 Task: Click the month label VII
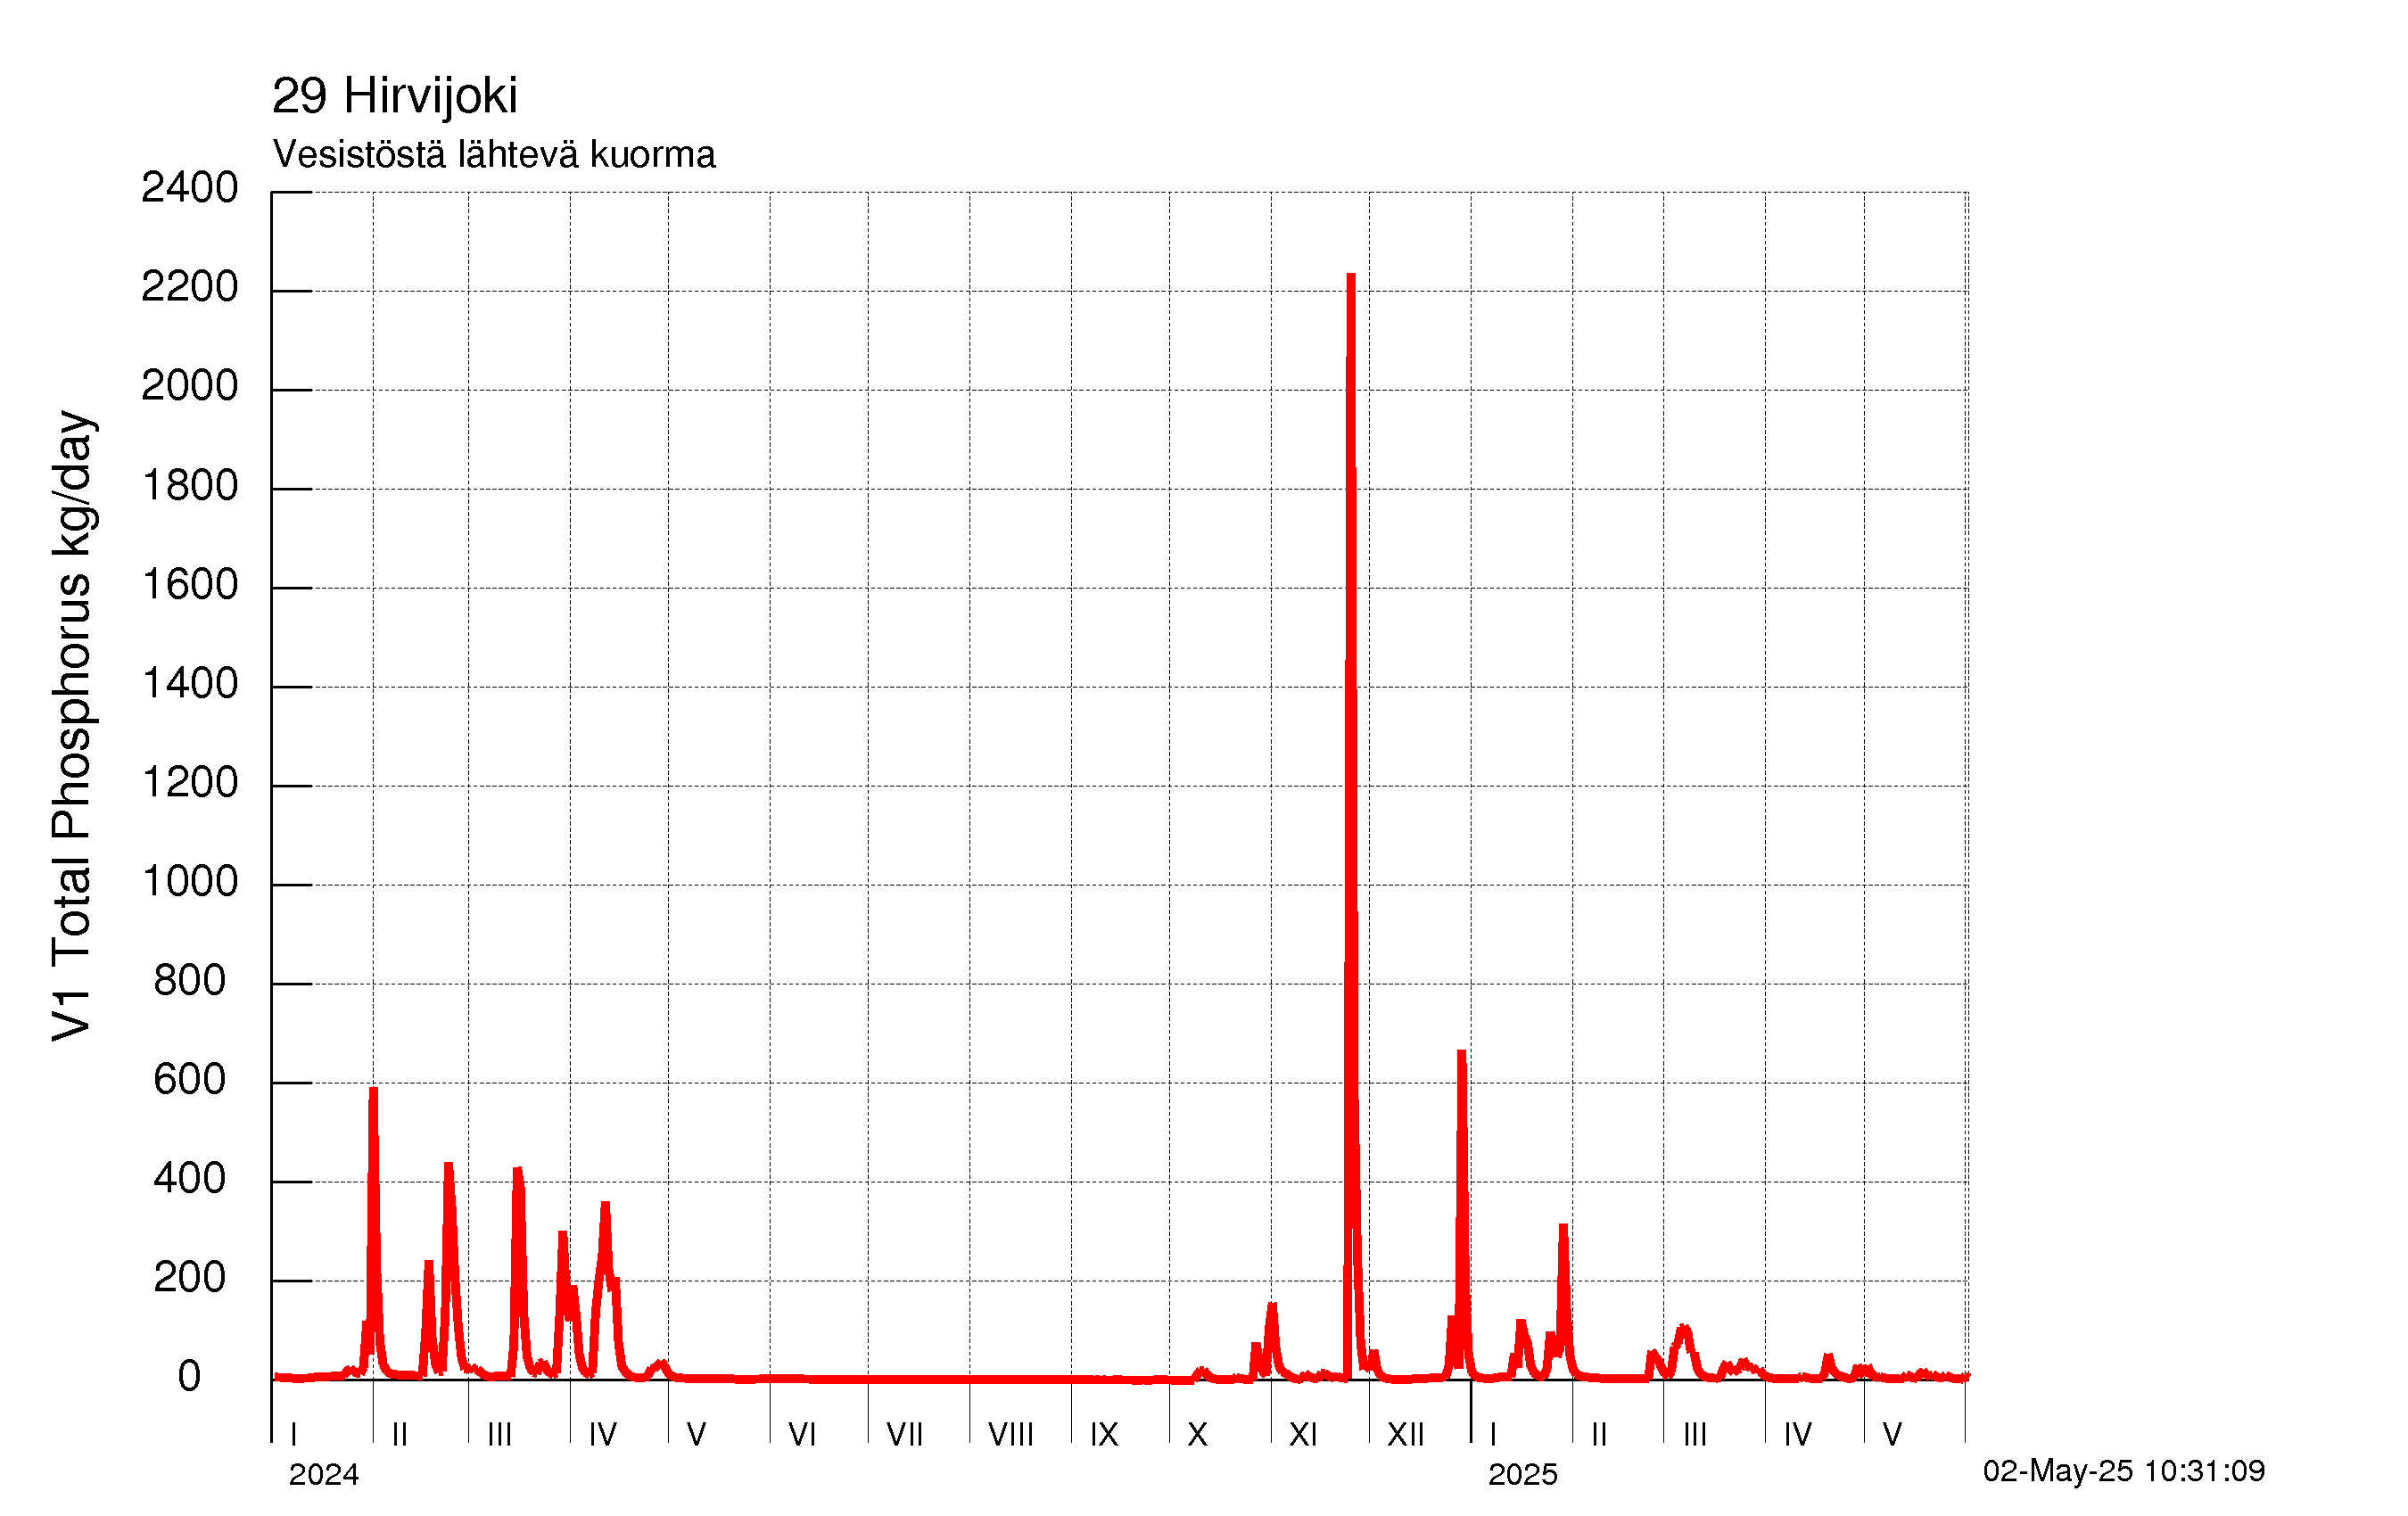[x=904, y=1435]
